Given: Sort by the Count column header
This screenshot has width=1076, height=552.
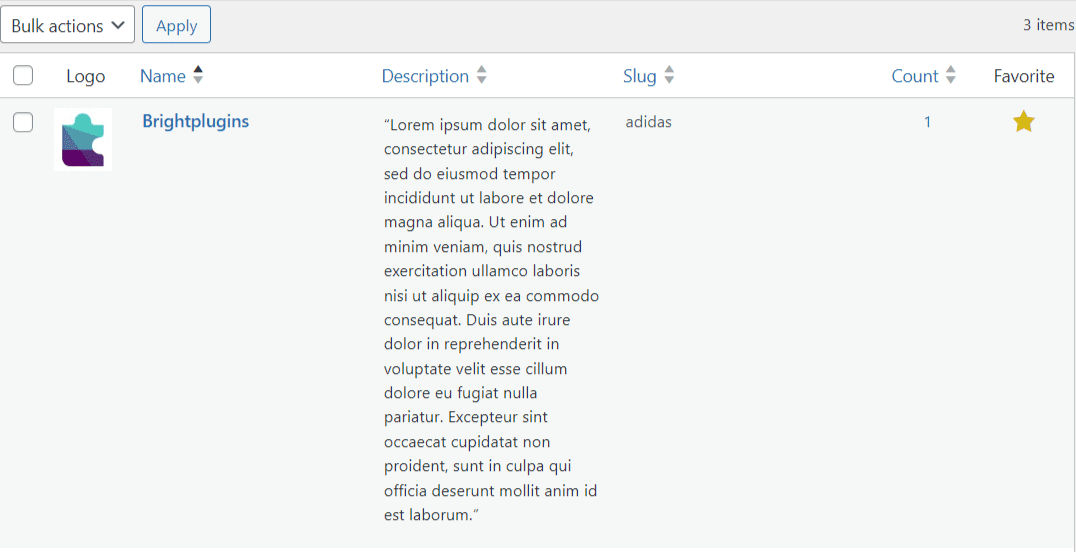Looking at the screenshot, I should tap(915, 76).
